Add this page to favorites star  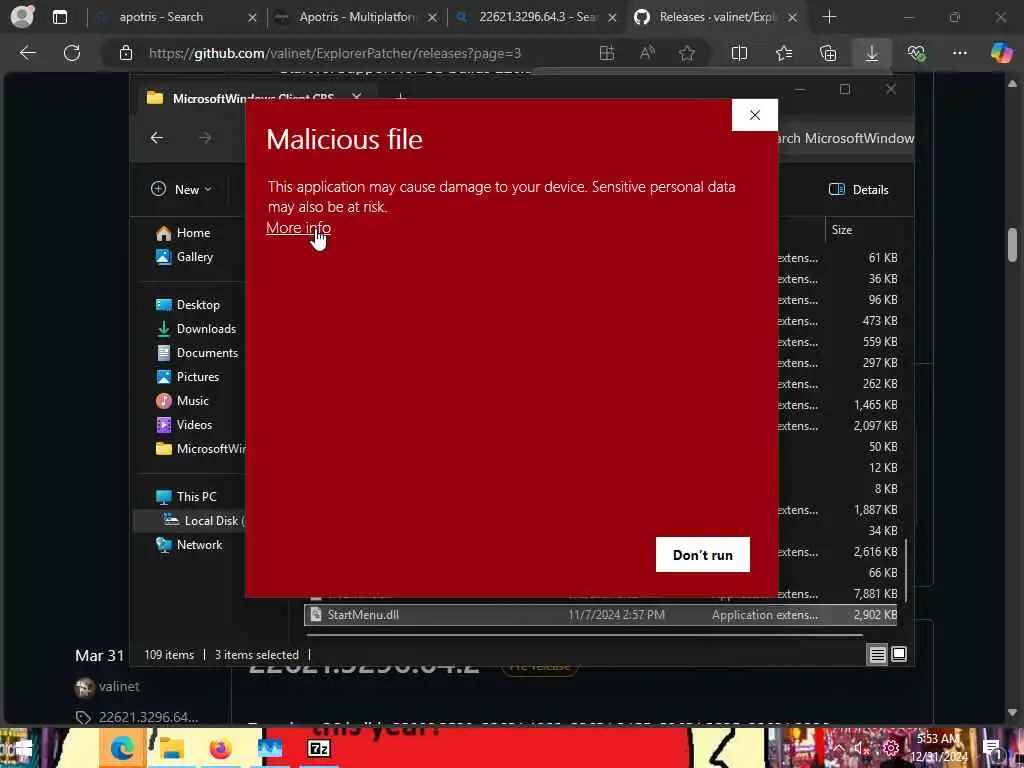tap(686, 54)
